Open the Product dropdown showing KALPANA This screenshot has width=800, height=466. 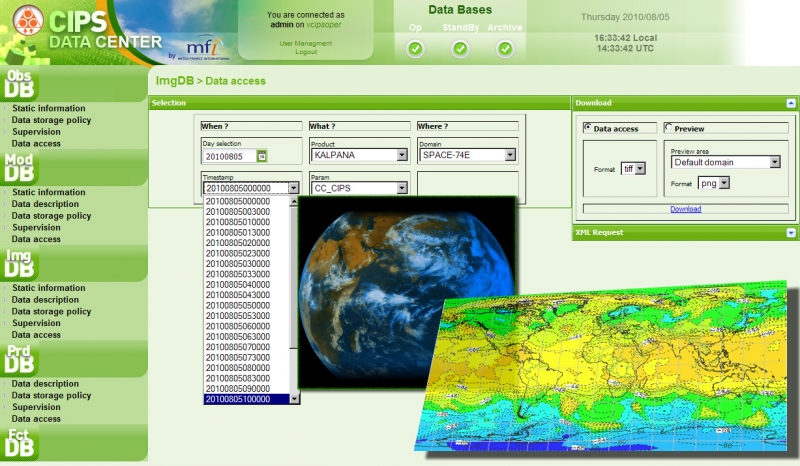[x=359, y=155]
